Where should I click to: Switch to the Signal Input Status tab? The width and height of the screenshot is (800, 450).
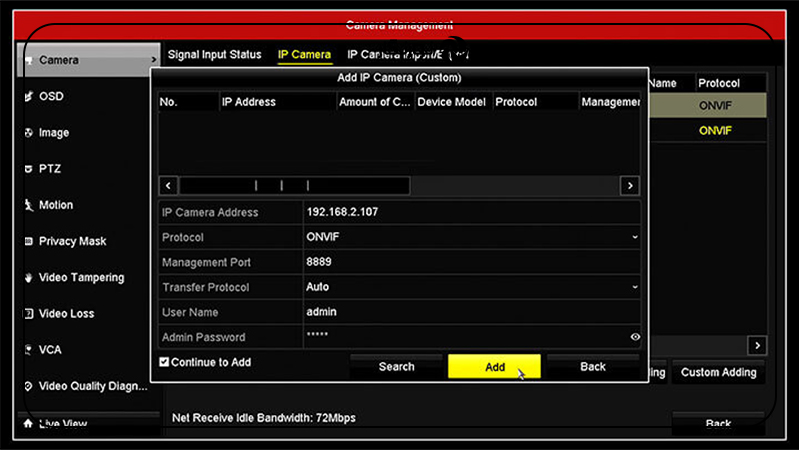[x=214, y=55]
